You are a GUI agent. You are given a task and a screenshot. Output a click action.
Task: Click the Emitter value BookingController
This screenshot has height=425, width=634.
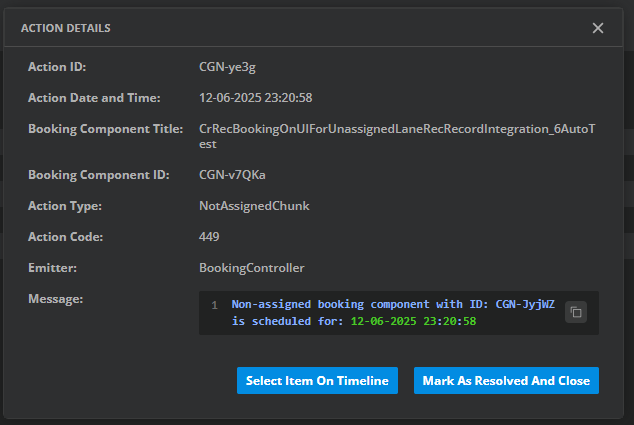251,268
